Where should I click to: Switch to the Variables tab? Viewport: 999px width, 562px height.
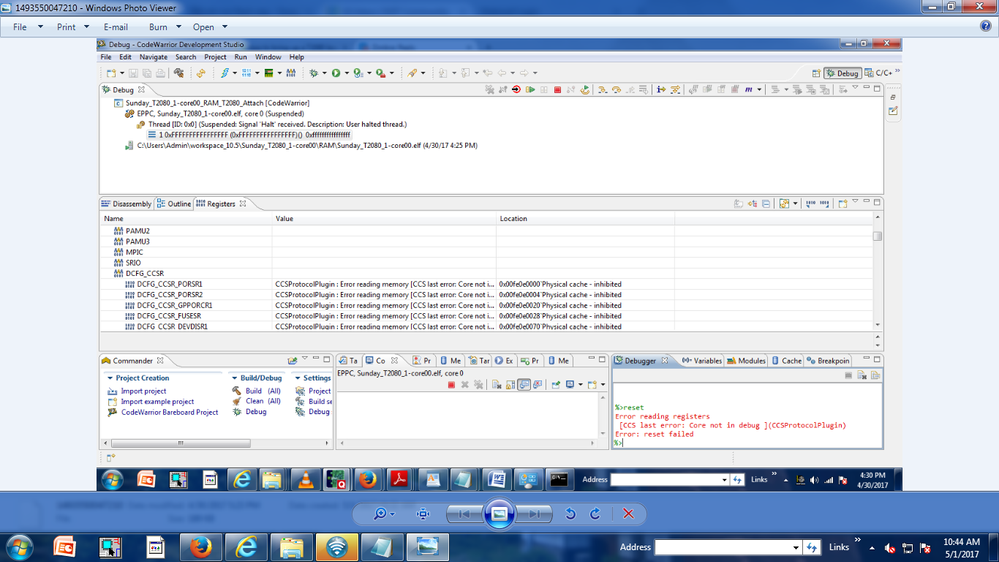[x=701, y=361]
